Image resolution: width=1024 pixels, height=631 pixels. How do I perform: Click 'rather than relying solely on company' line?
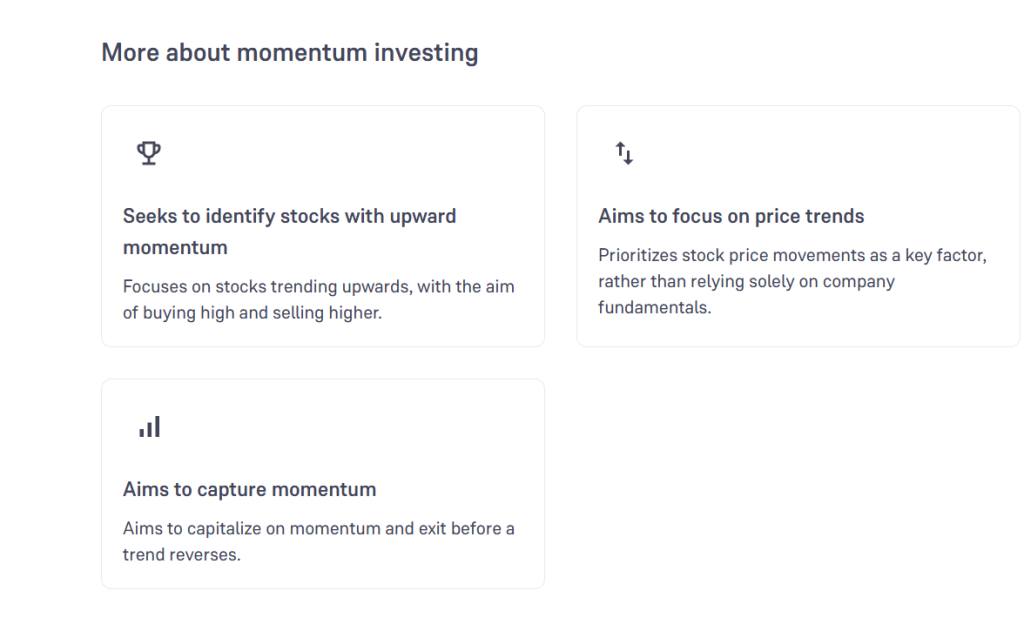pos(746,282)
